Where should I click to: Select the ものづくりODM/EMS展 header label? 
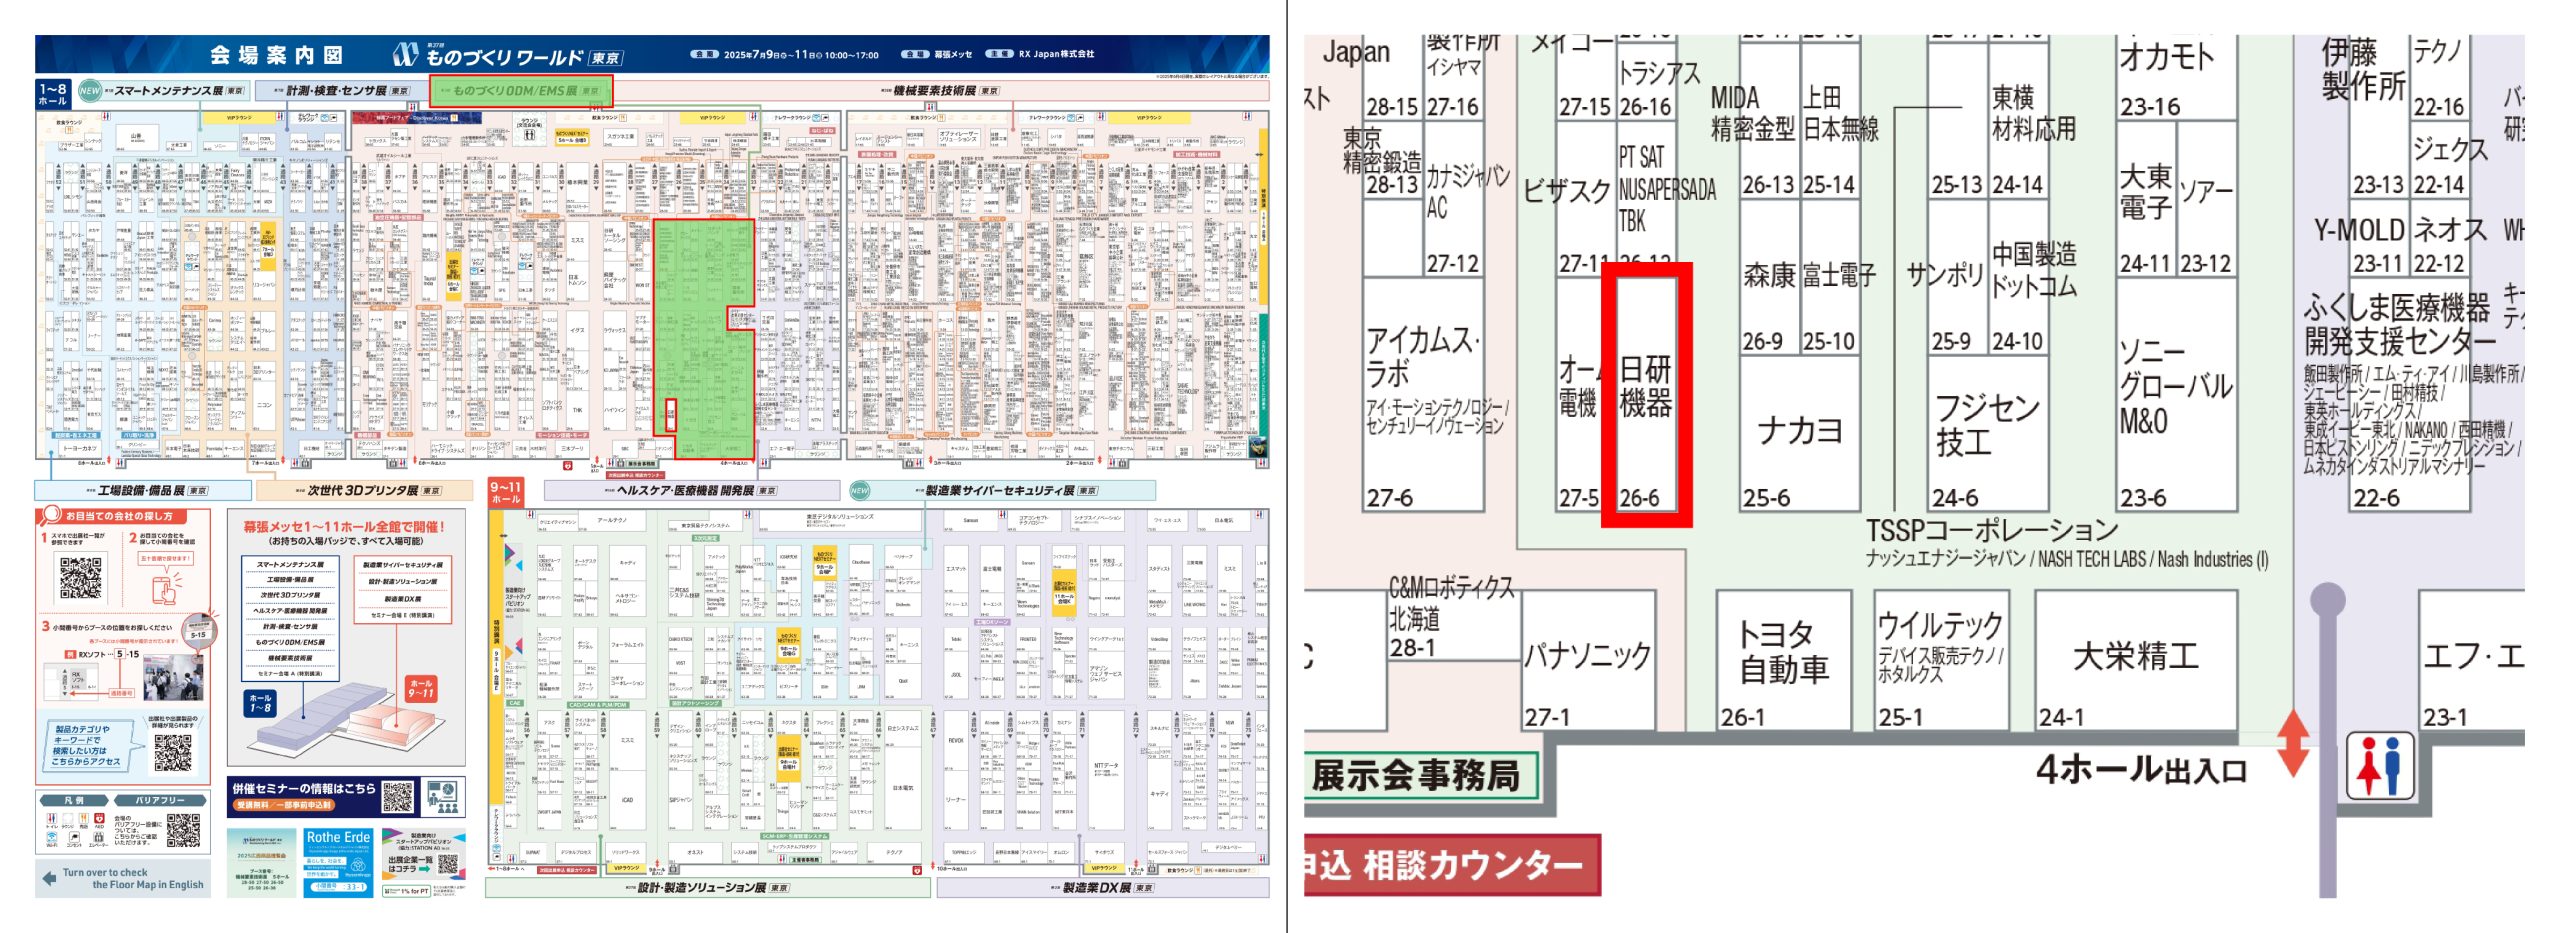pyautogui.click(x=522, y=90)
